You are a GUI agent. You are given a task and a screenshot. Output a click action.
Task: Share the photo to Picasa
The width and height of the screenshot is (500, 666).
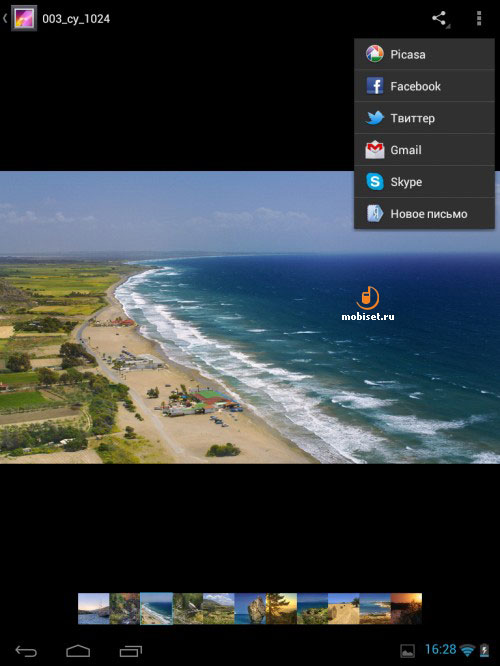(x=424, y=54)
